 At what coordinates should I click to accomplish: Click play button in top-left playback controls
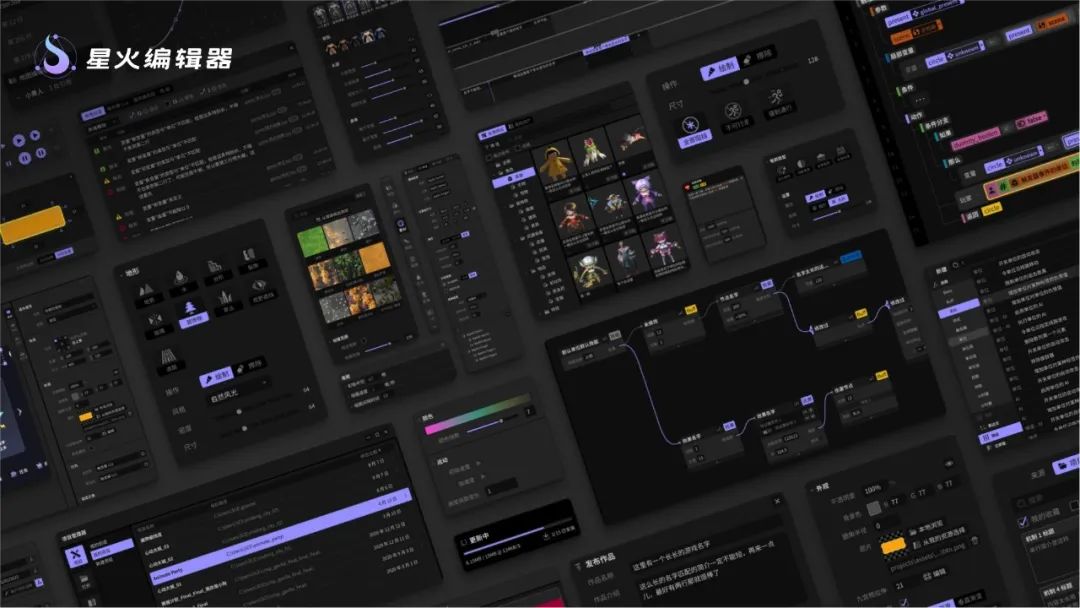point(19,140)
